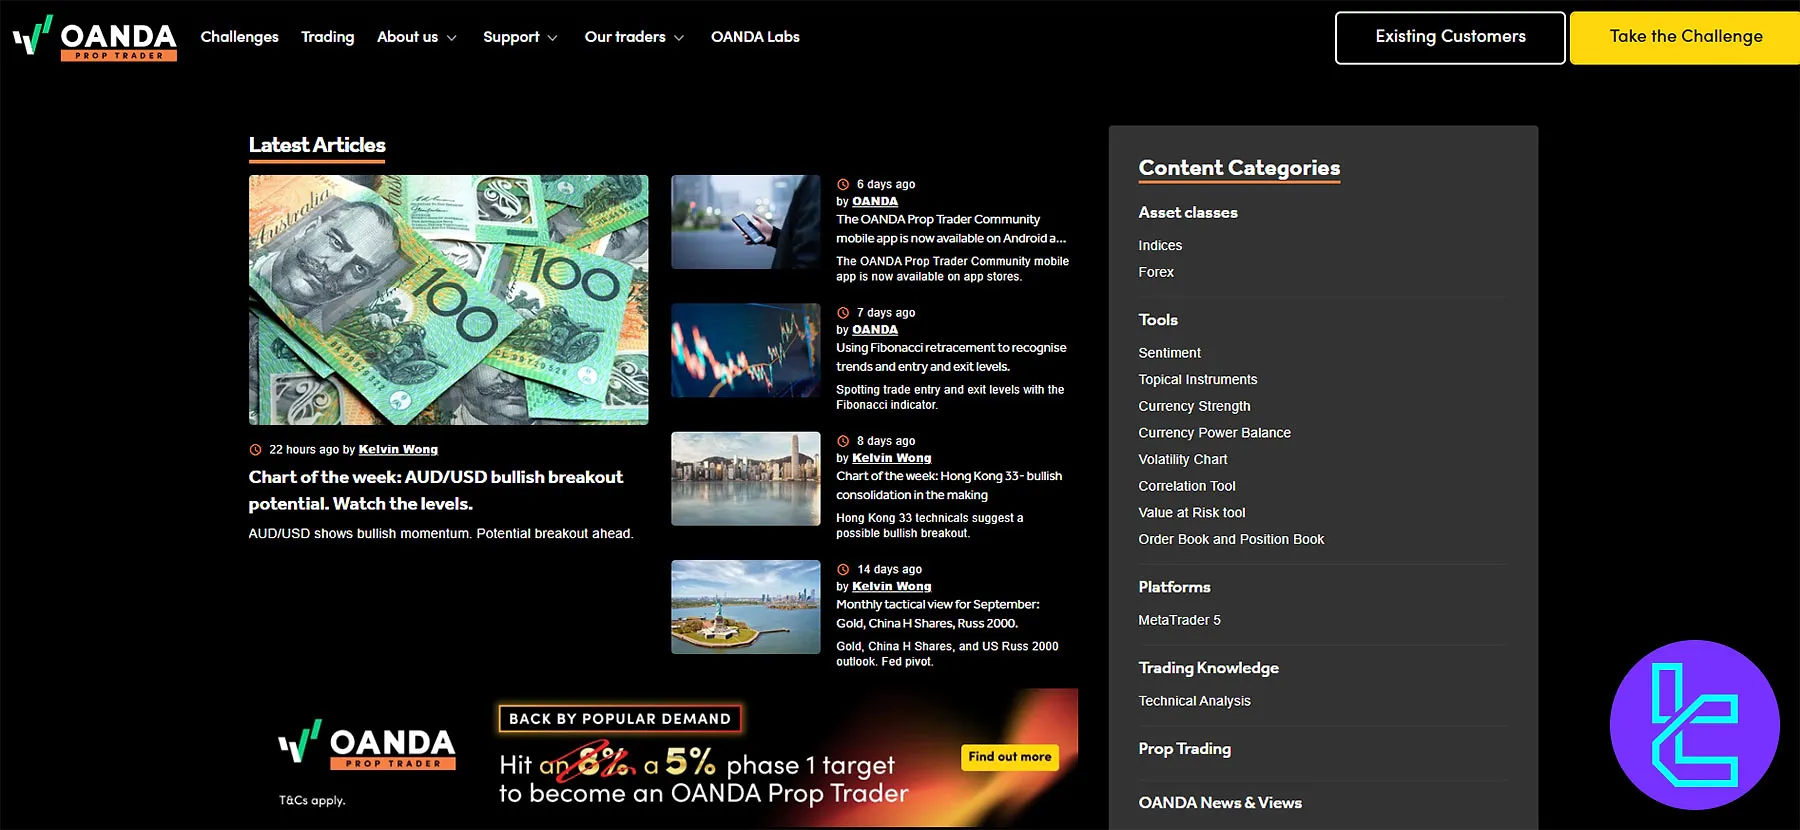
Task: Open the Topical Instruments link
Action: pyautogui.click(x=1198, y=379)
